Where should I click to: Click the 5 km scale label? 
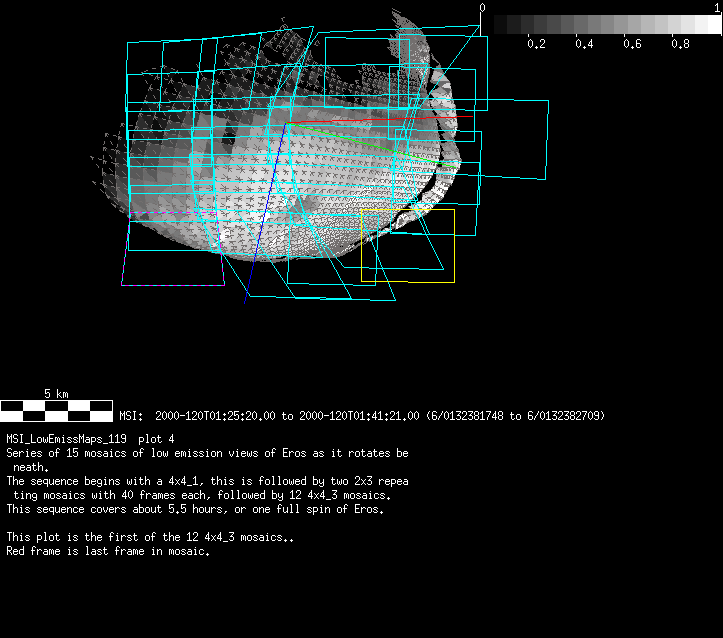pos(56,394)
